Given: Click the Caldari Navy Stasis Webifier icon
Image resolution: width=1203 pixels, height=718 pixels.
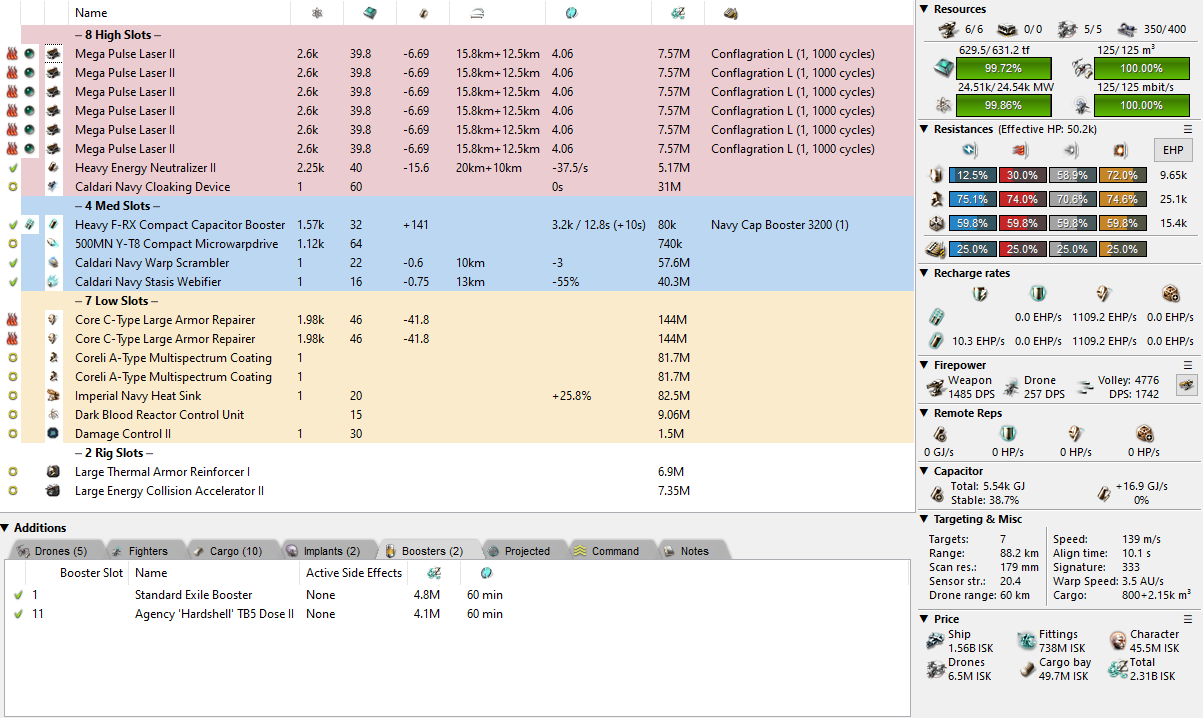Looking at the screenshot, I should click(x=53, y=282).
